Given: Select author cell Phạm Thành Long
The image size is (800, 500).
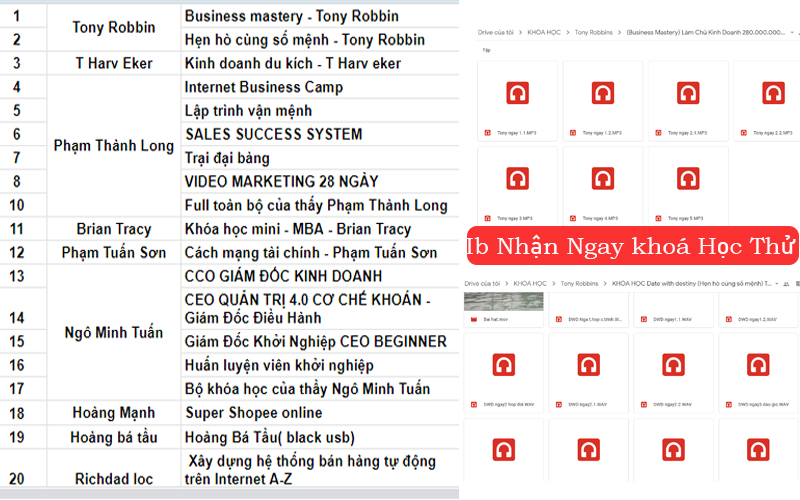Looking at the screenshot, I should click(114, 146).
